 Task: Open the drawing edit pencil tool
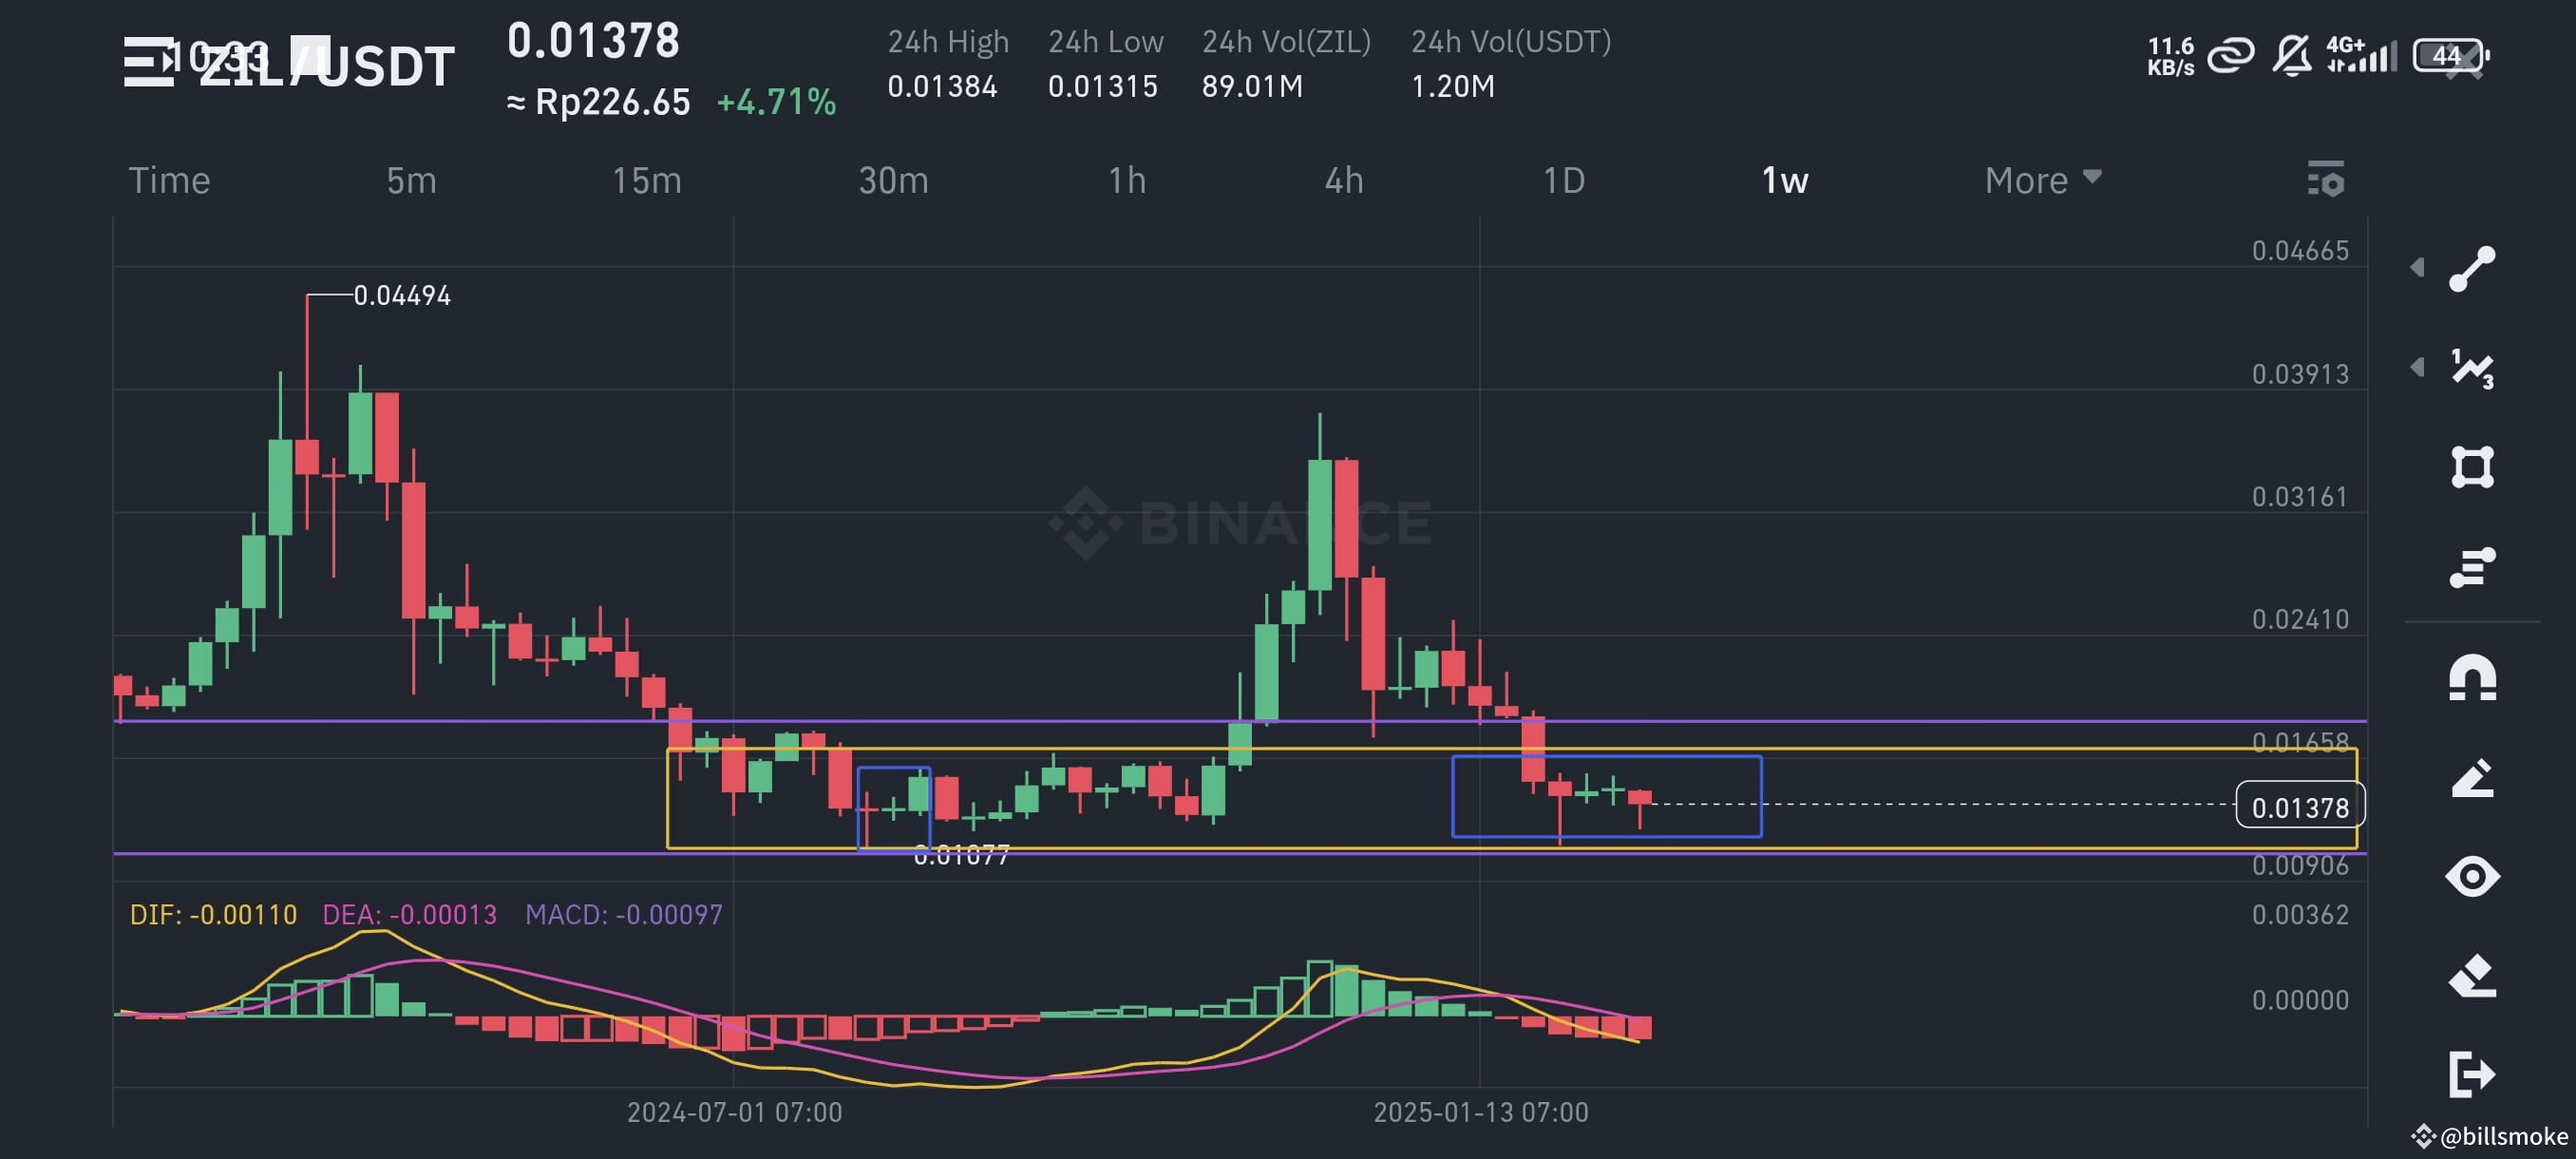pyautogui.click(x=2472, y=777)
